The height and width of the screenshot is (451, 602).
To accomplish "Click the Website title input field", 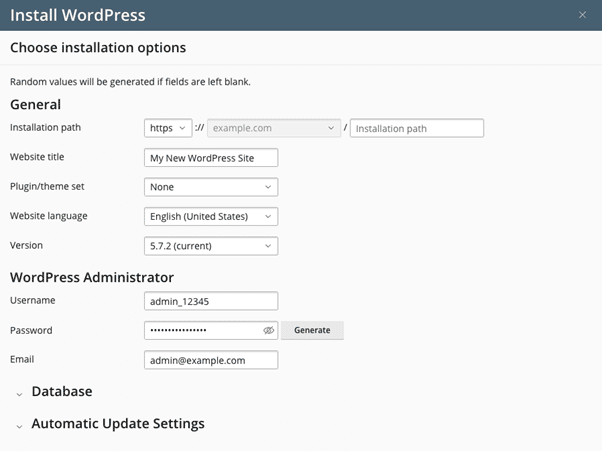I will pos(211,158).
